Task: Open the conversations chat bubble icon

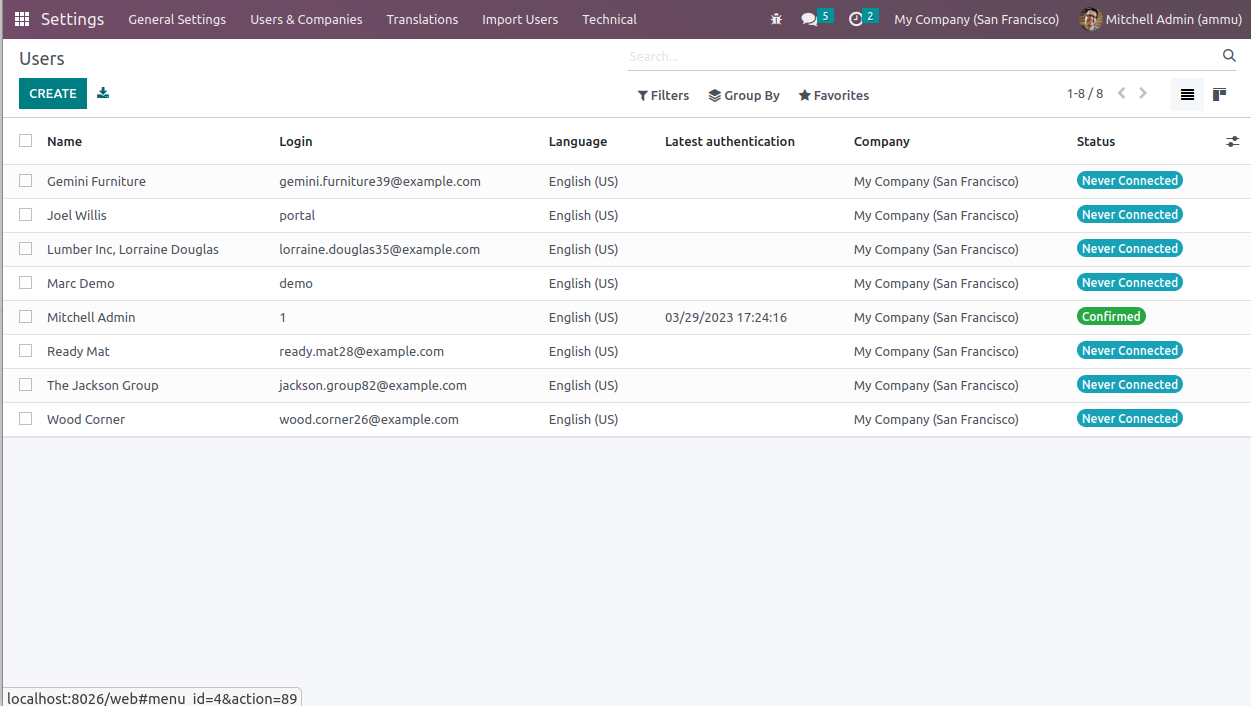Action: click(809, 19)
